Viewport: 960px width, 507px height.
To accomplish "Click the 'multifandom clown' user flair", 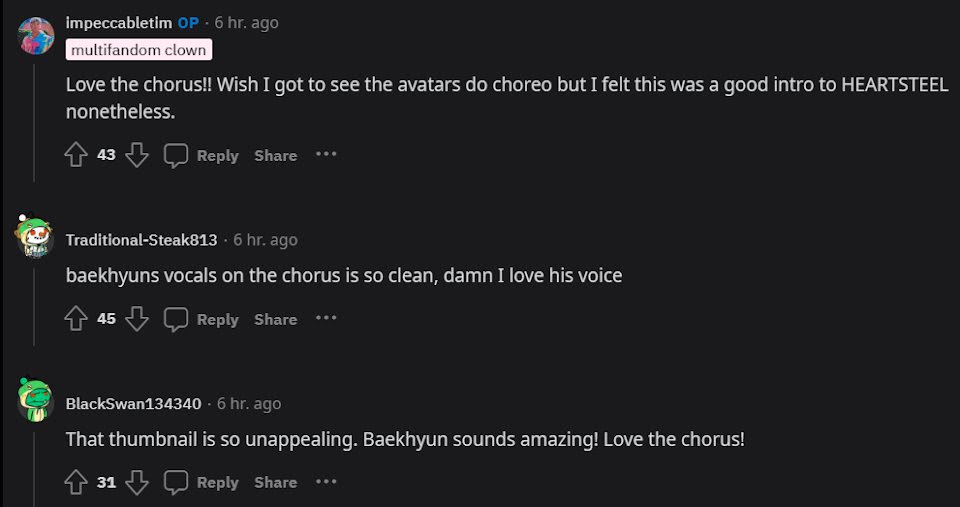I will 139,50.
